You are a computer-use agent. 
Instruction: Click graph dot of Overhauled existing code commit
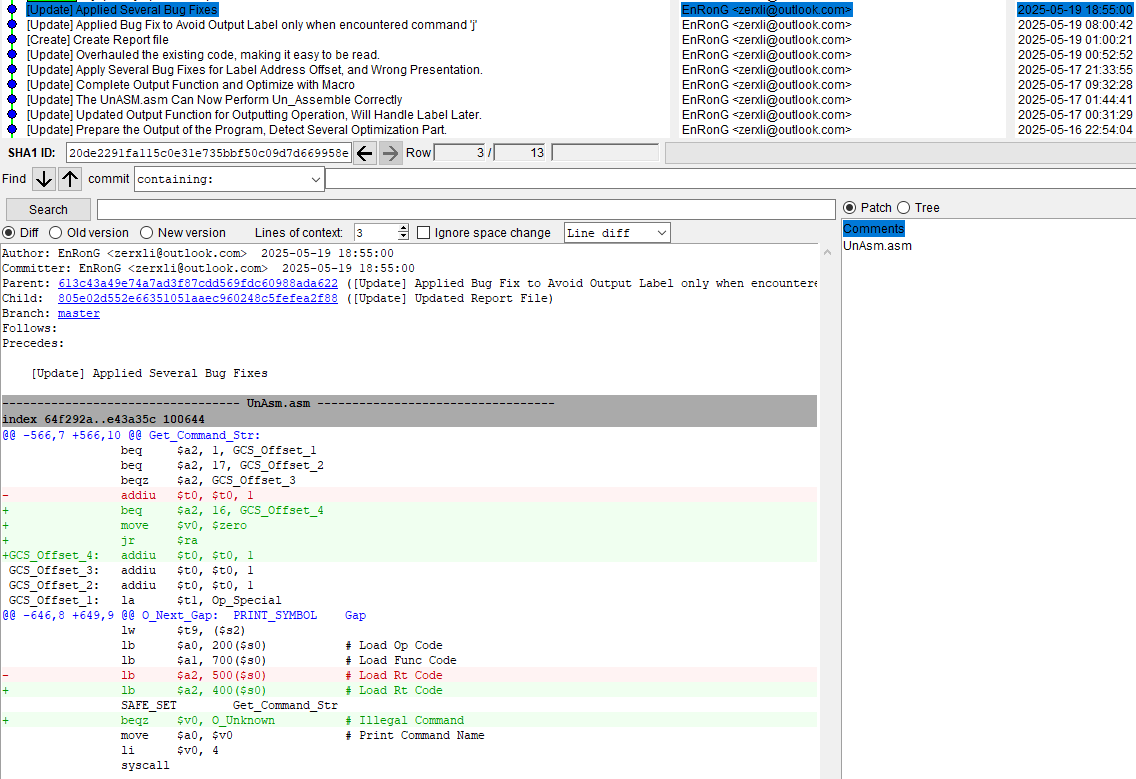coord(11,55)
